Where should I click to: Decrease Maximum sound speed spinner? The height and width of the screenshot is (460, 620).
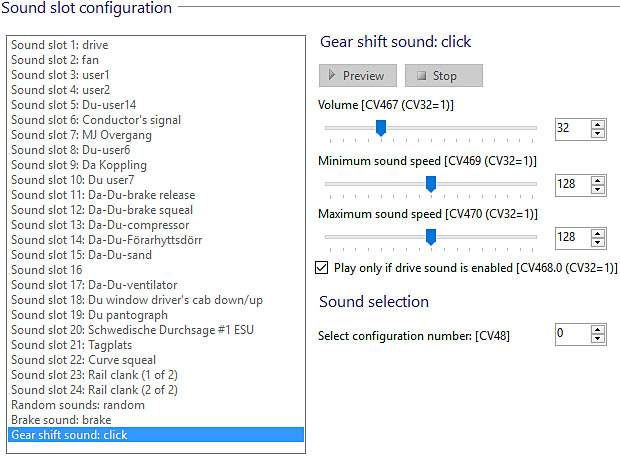pos(598,242)
